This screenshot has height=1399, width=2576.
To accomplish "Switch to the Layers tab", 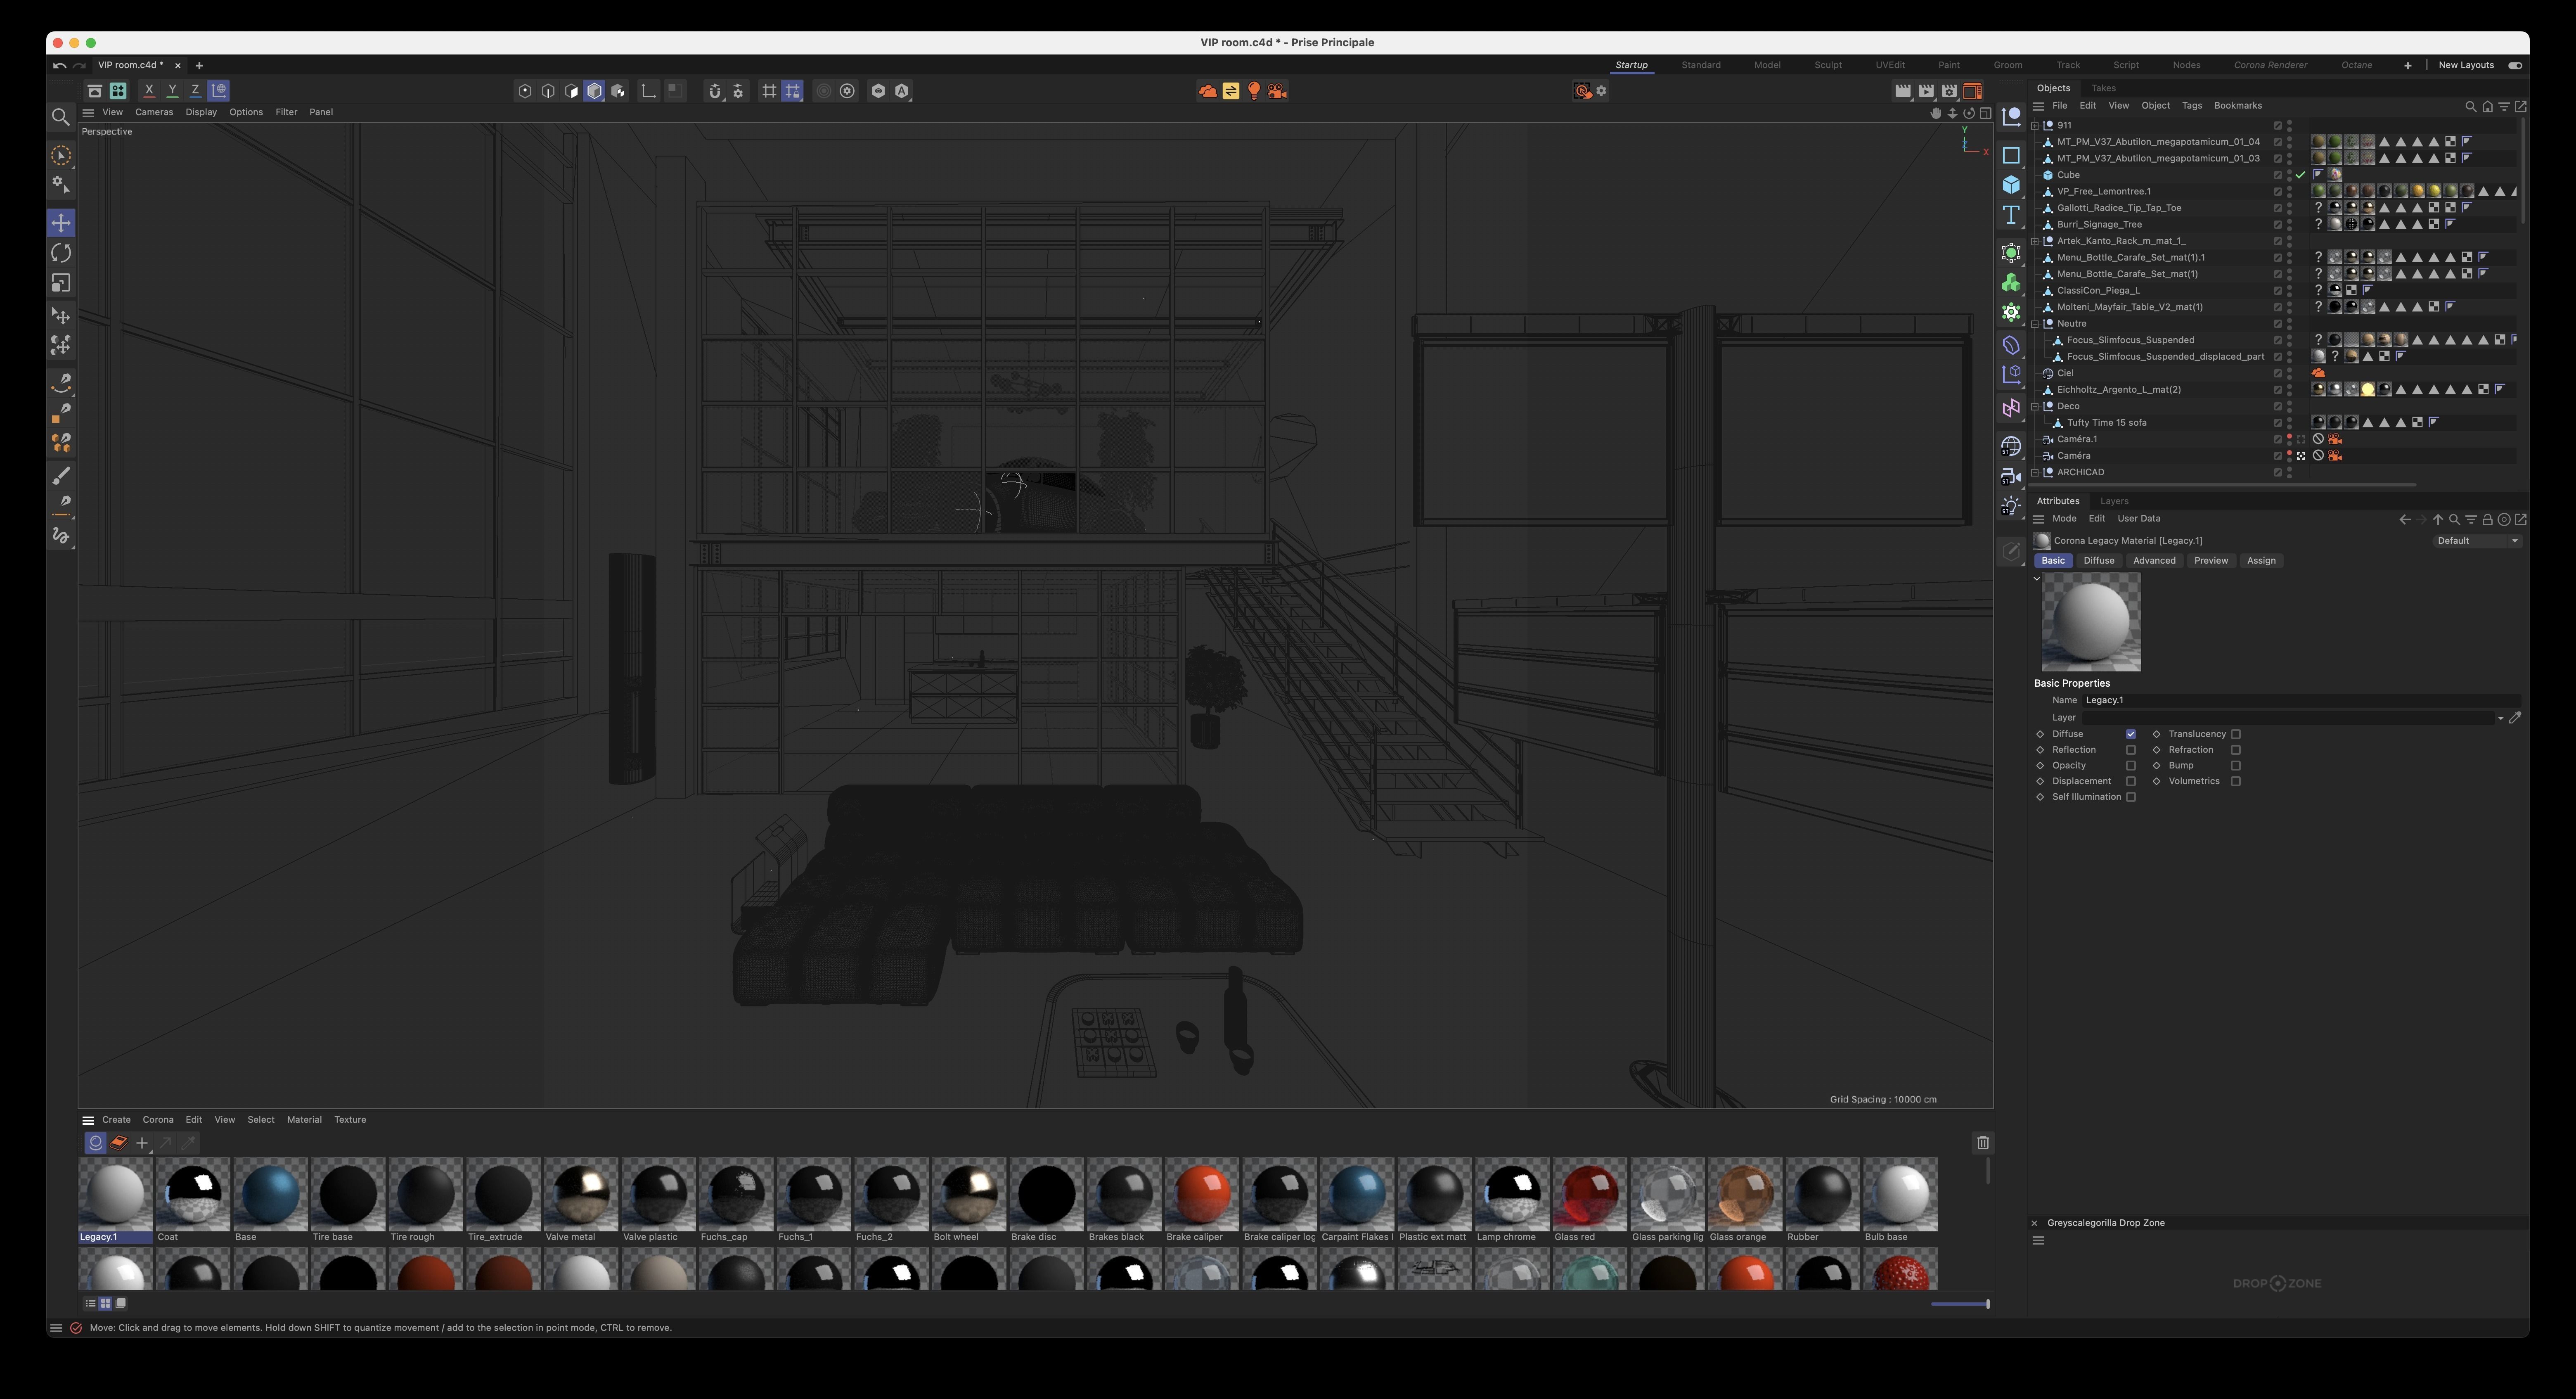I will coord(2114,501).
